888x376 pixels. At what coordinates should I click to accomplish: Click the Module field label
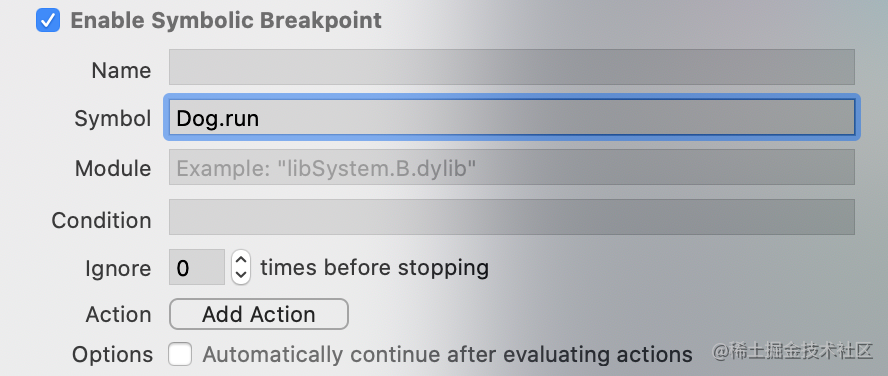(113, 169)
